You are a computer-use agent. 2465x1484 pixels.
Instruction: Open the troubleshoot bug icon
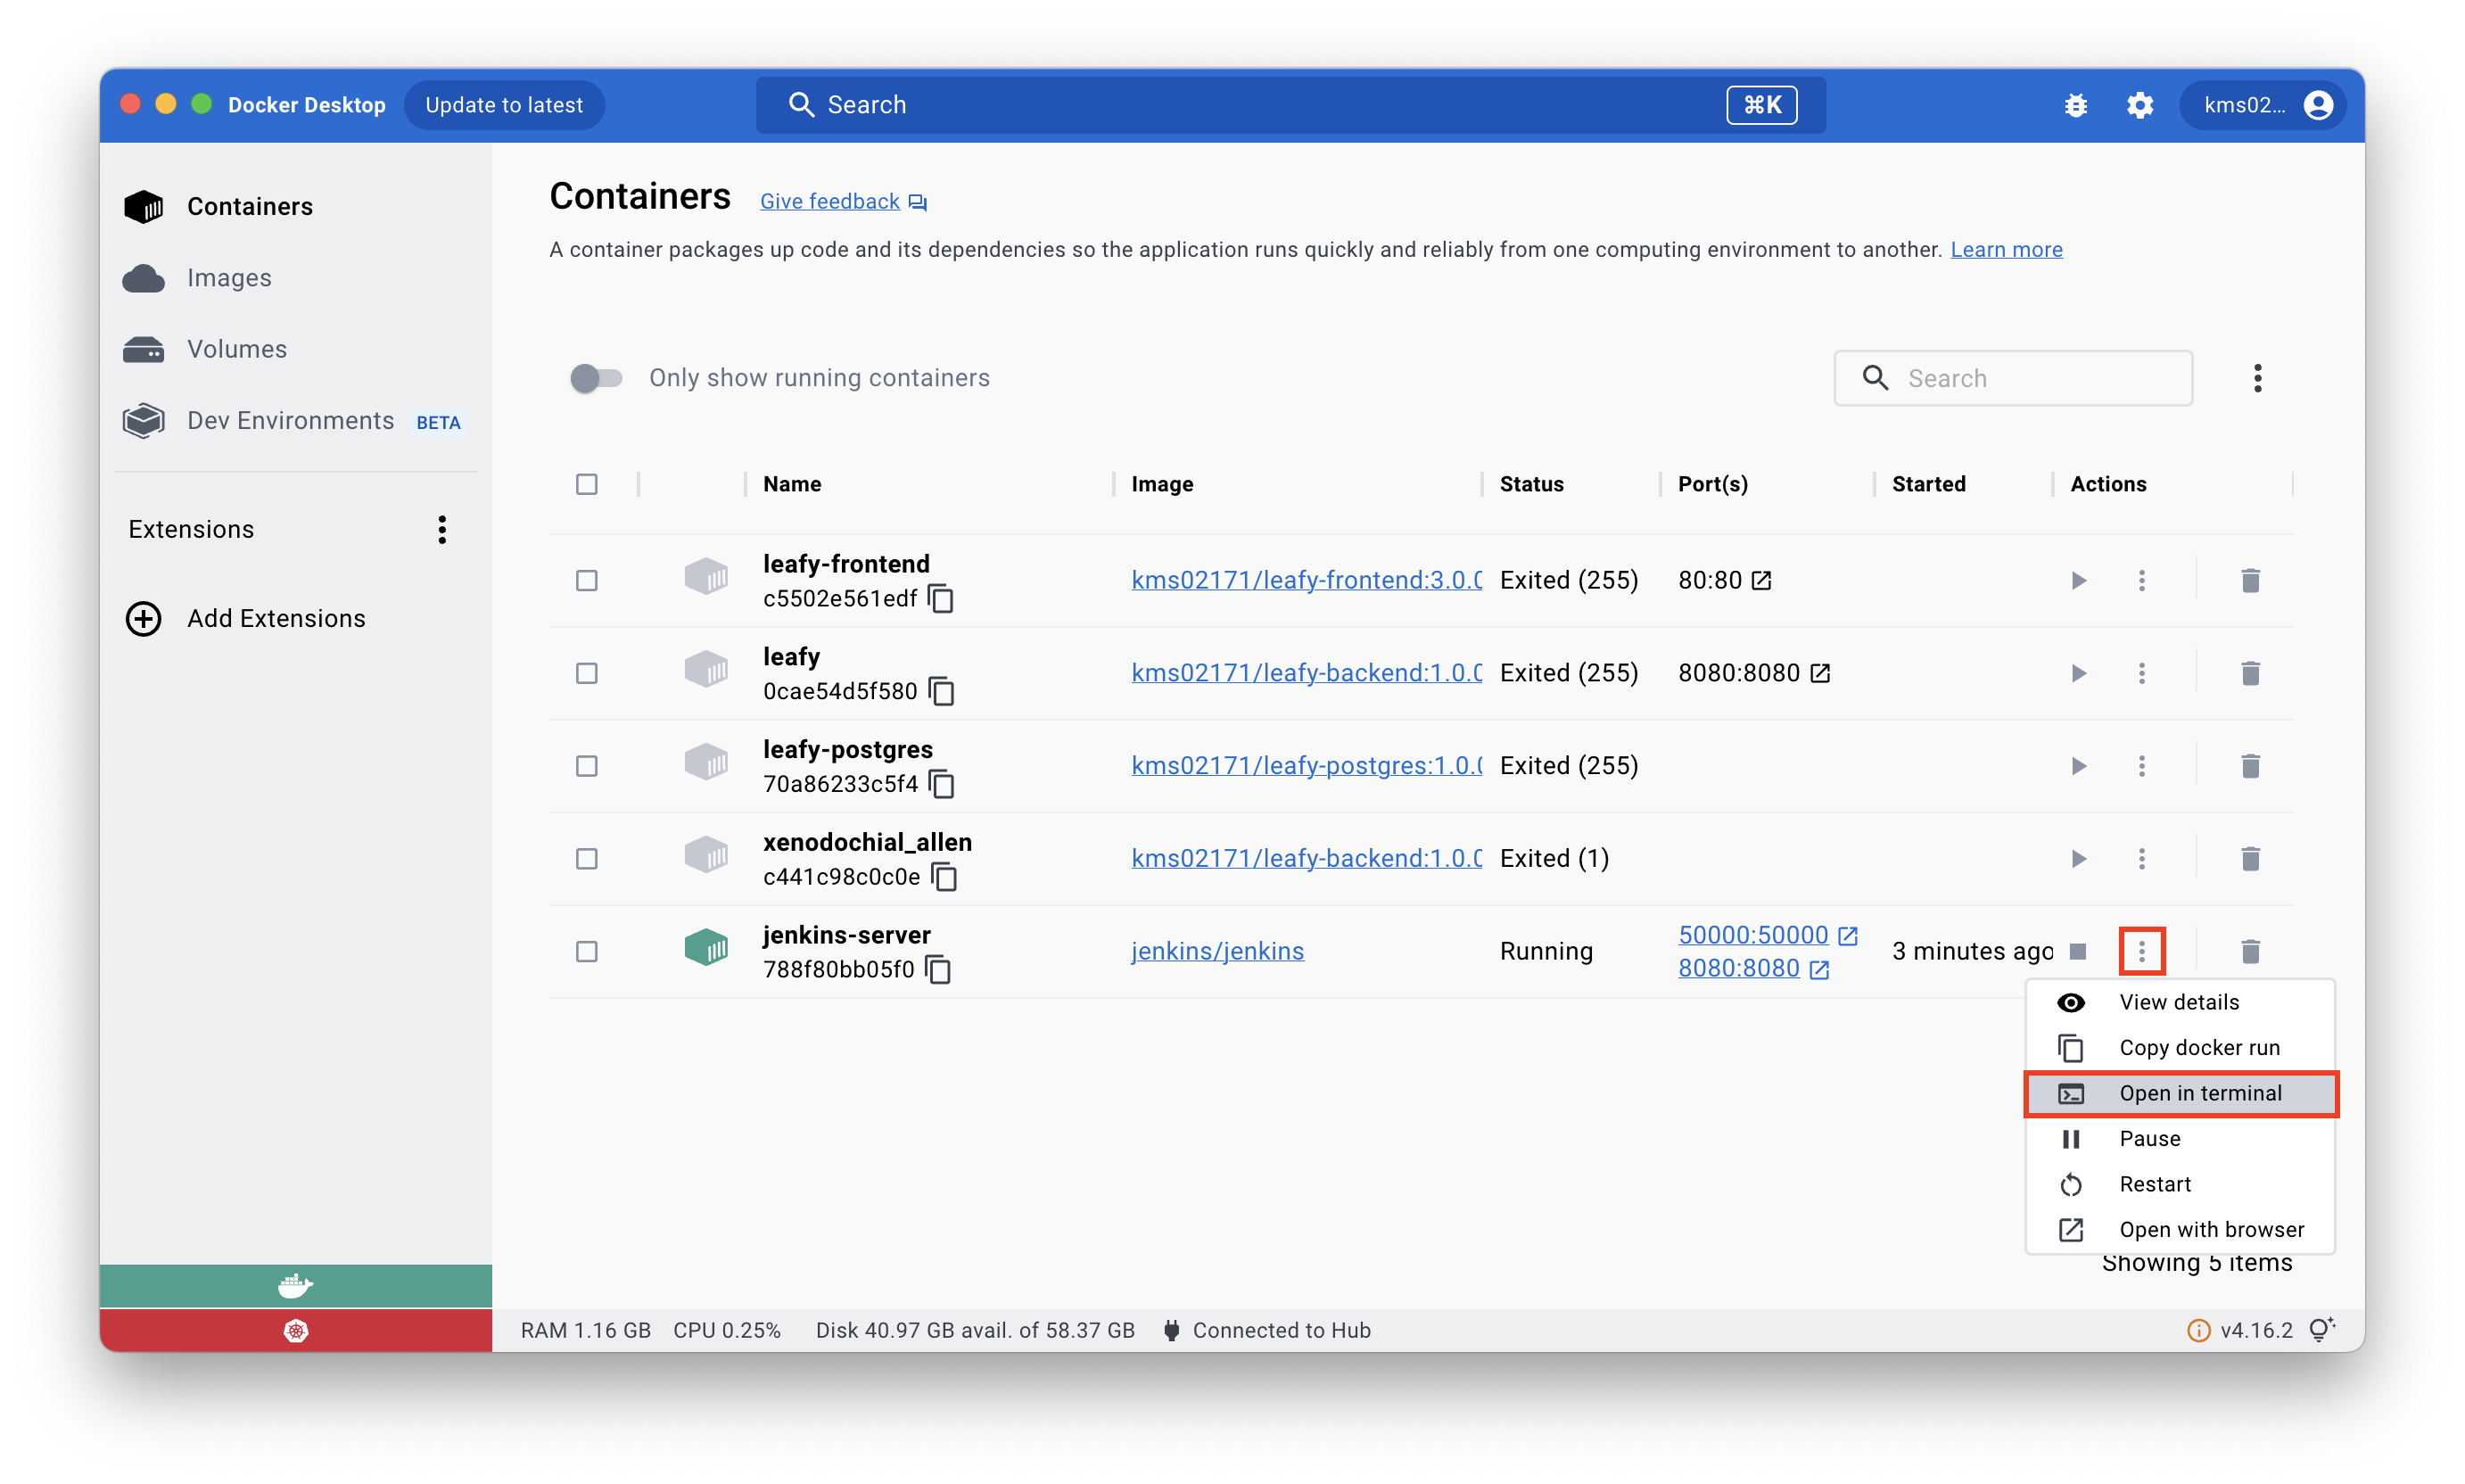pyautogui.click(x=2075, y=105)
